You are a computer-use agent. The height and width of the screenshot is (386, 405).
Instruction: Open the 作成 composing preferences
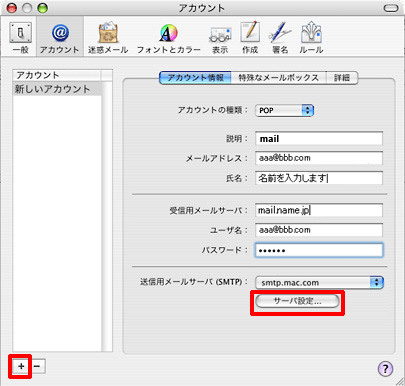[250, 37]
